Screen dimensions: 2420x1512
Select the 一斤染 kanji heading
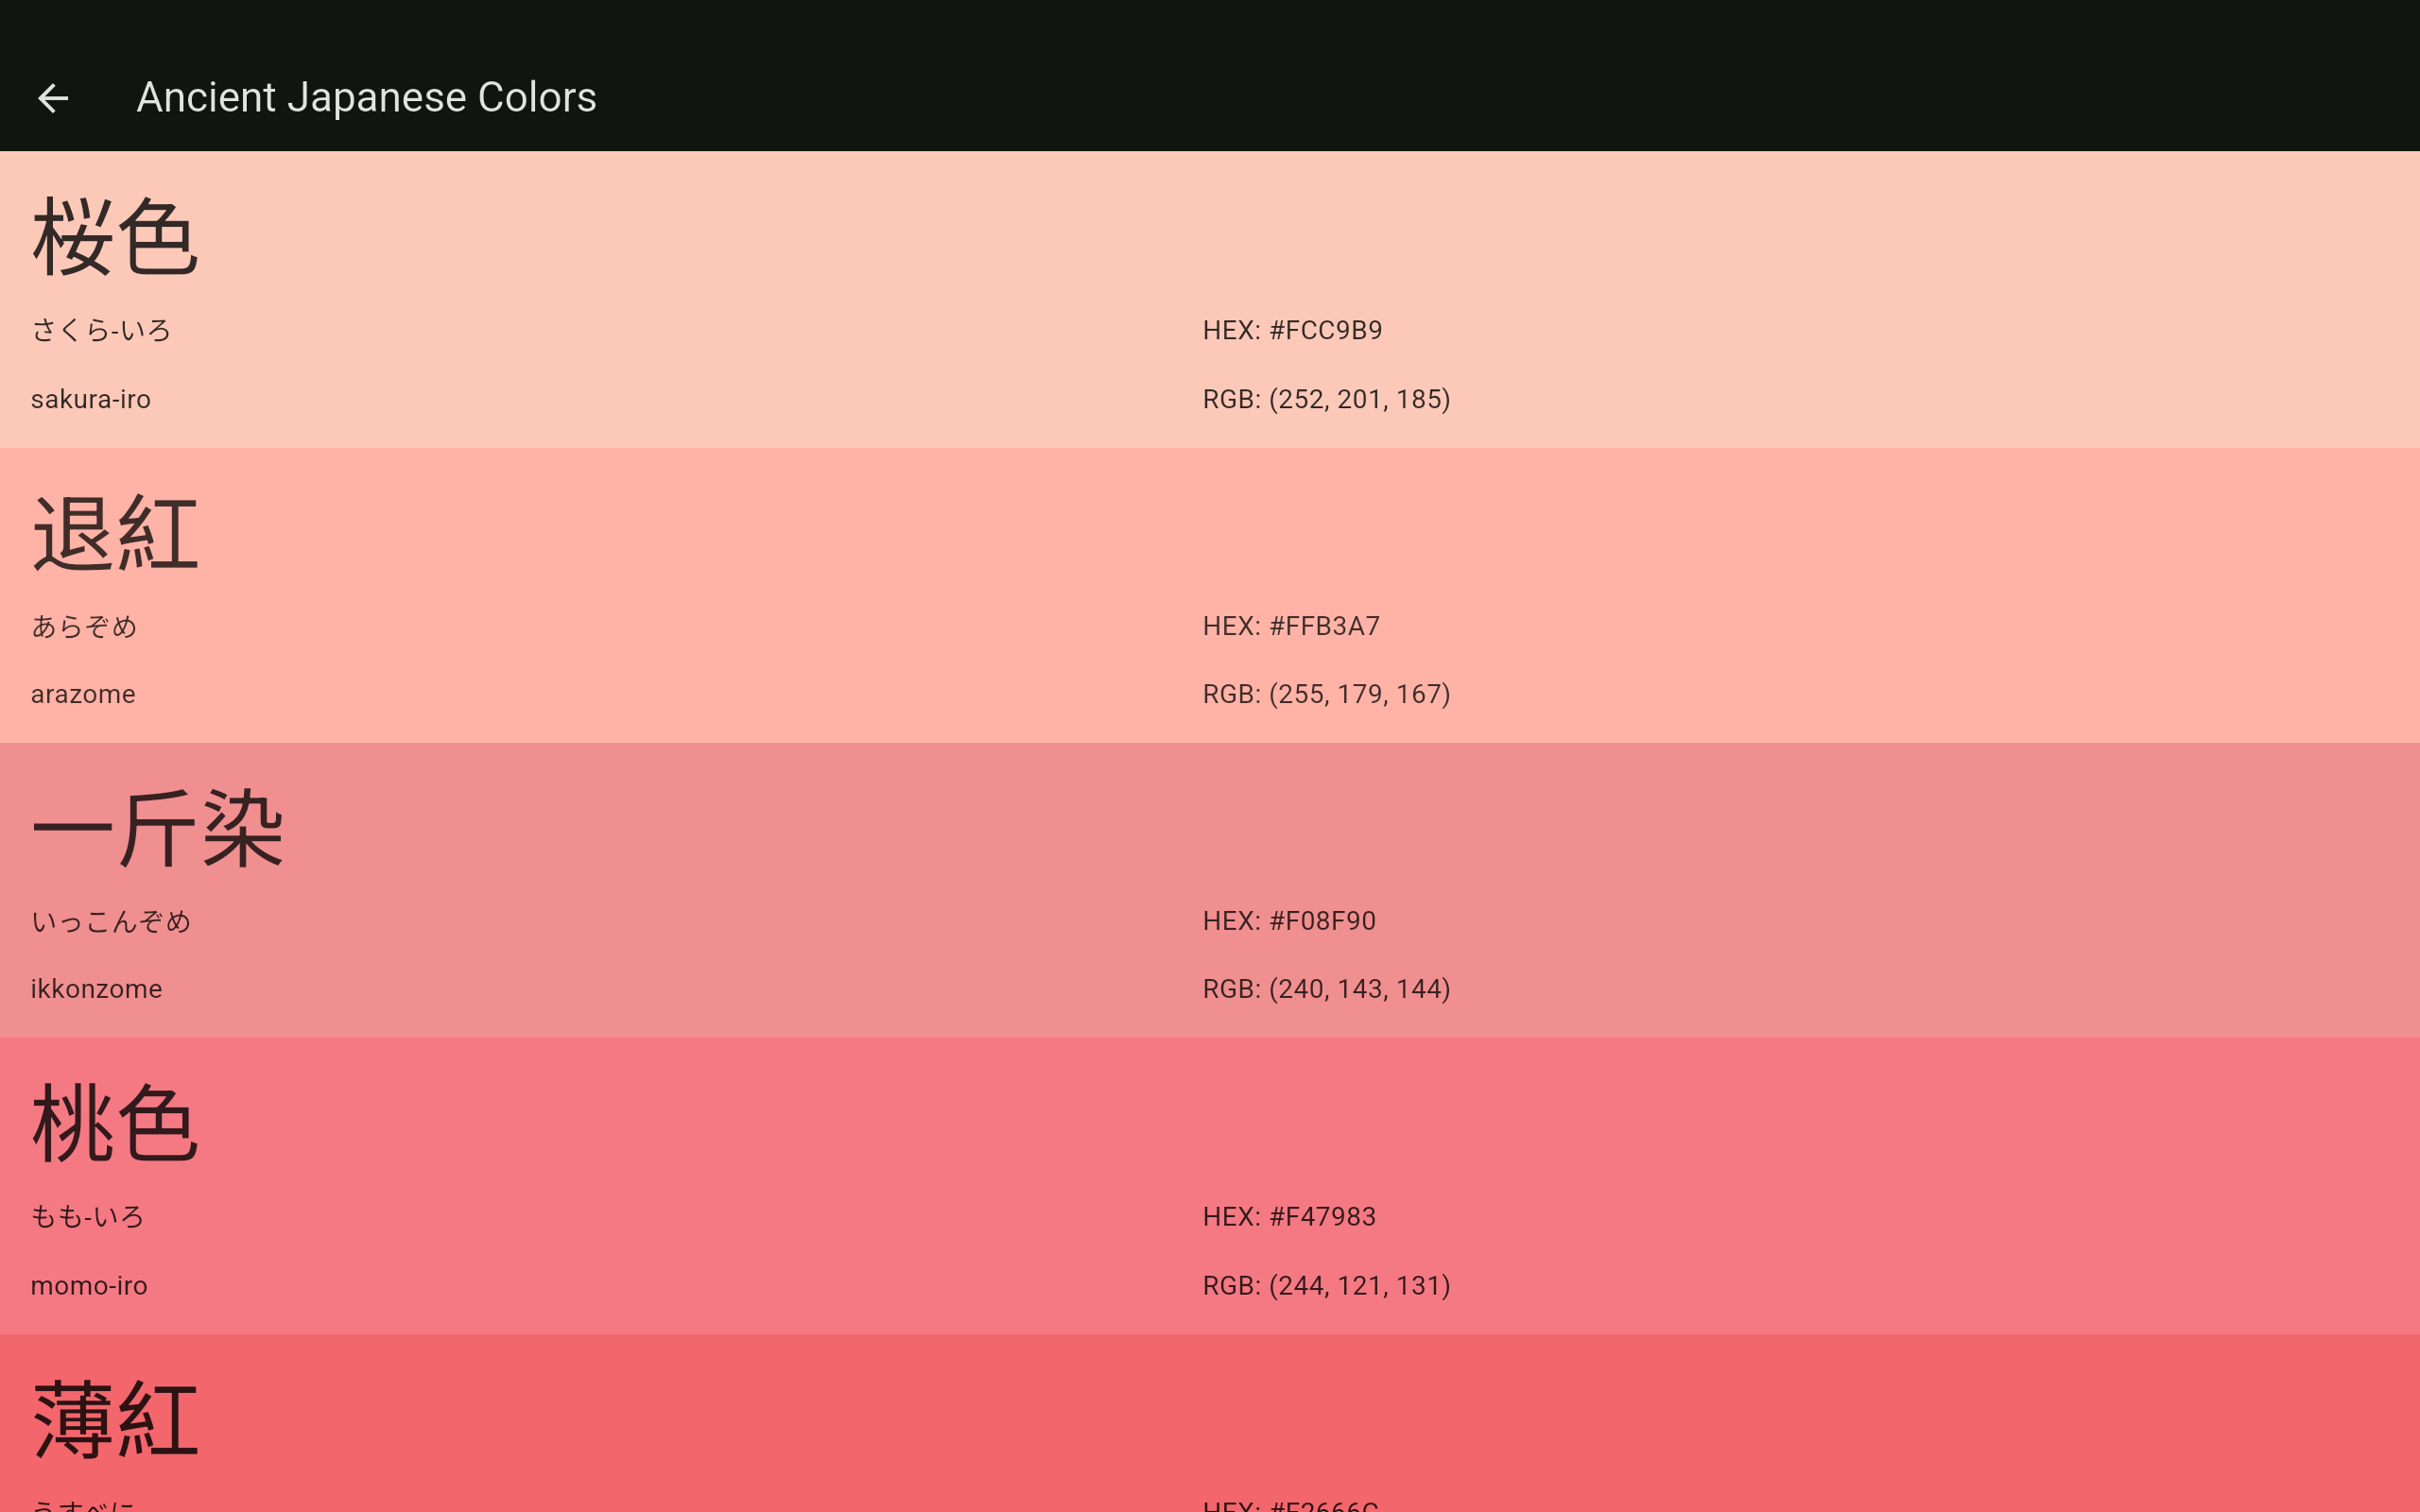coord(158,829)
